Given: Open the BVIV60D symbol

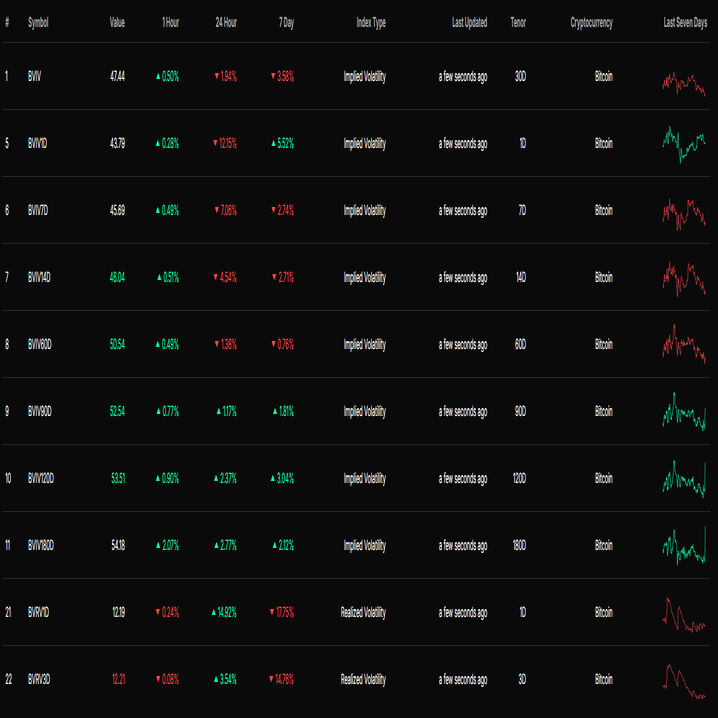Looking at the screenshot, I should click(40, 344).
